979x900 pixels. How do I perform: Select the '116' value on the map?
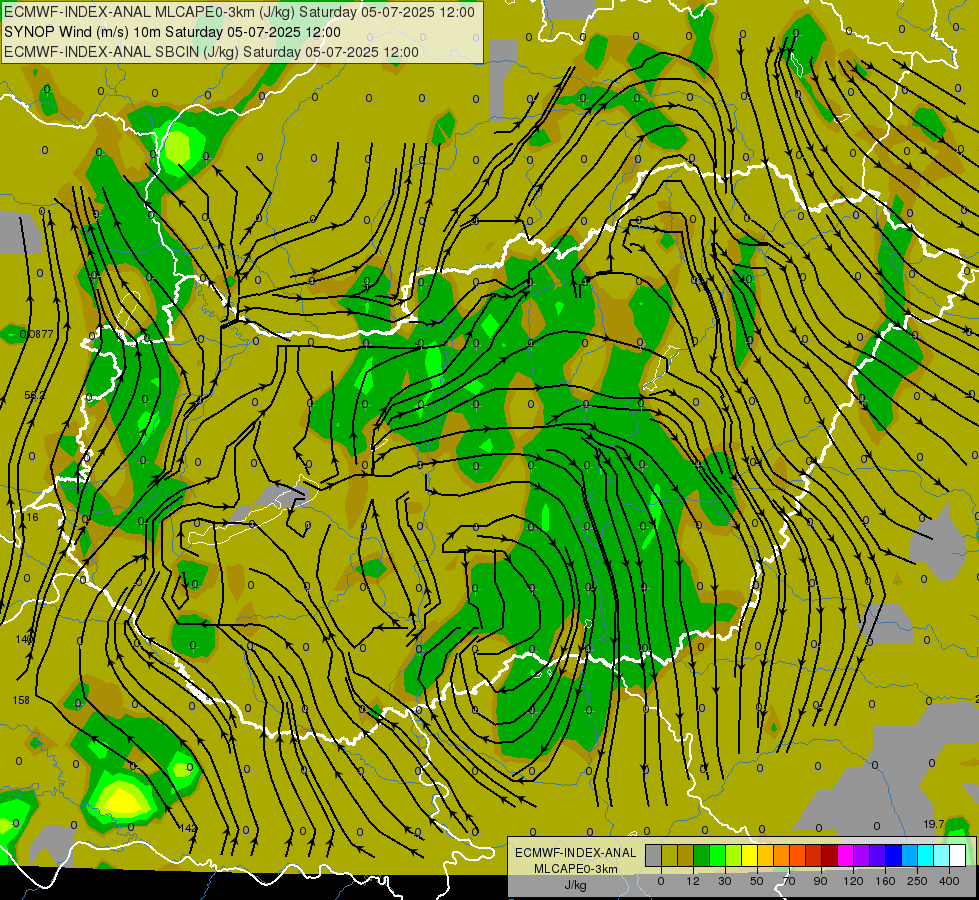[30, 517]
